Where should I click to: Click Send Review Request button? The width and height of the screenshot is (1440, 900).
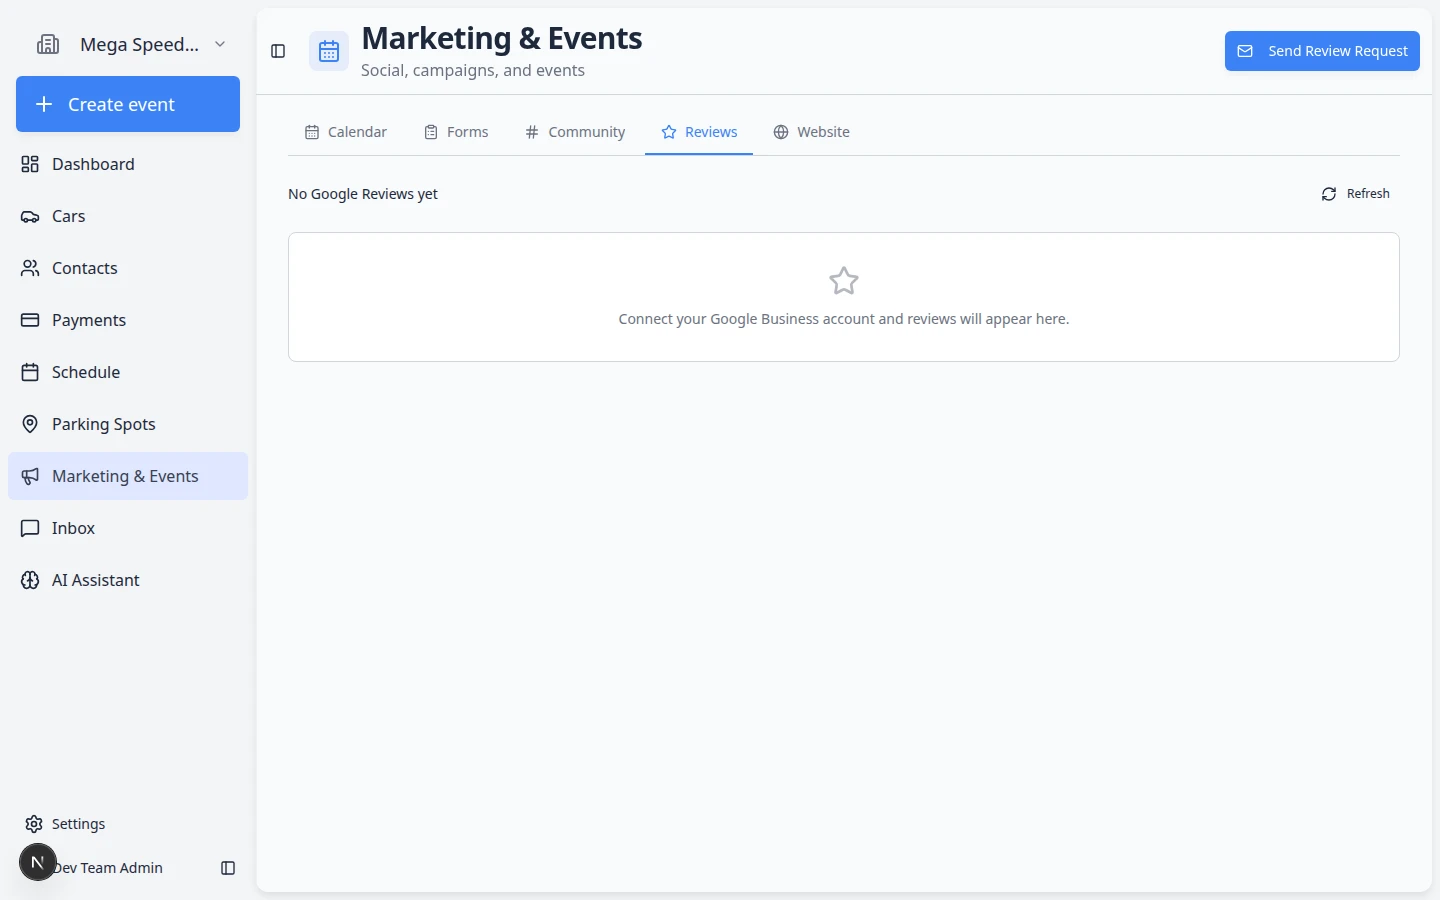tap(1322, 51)
